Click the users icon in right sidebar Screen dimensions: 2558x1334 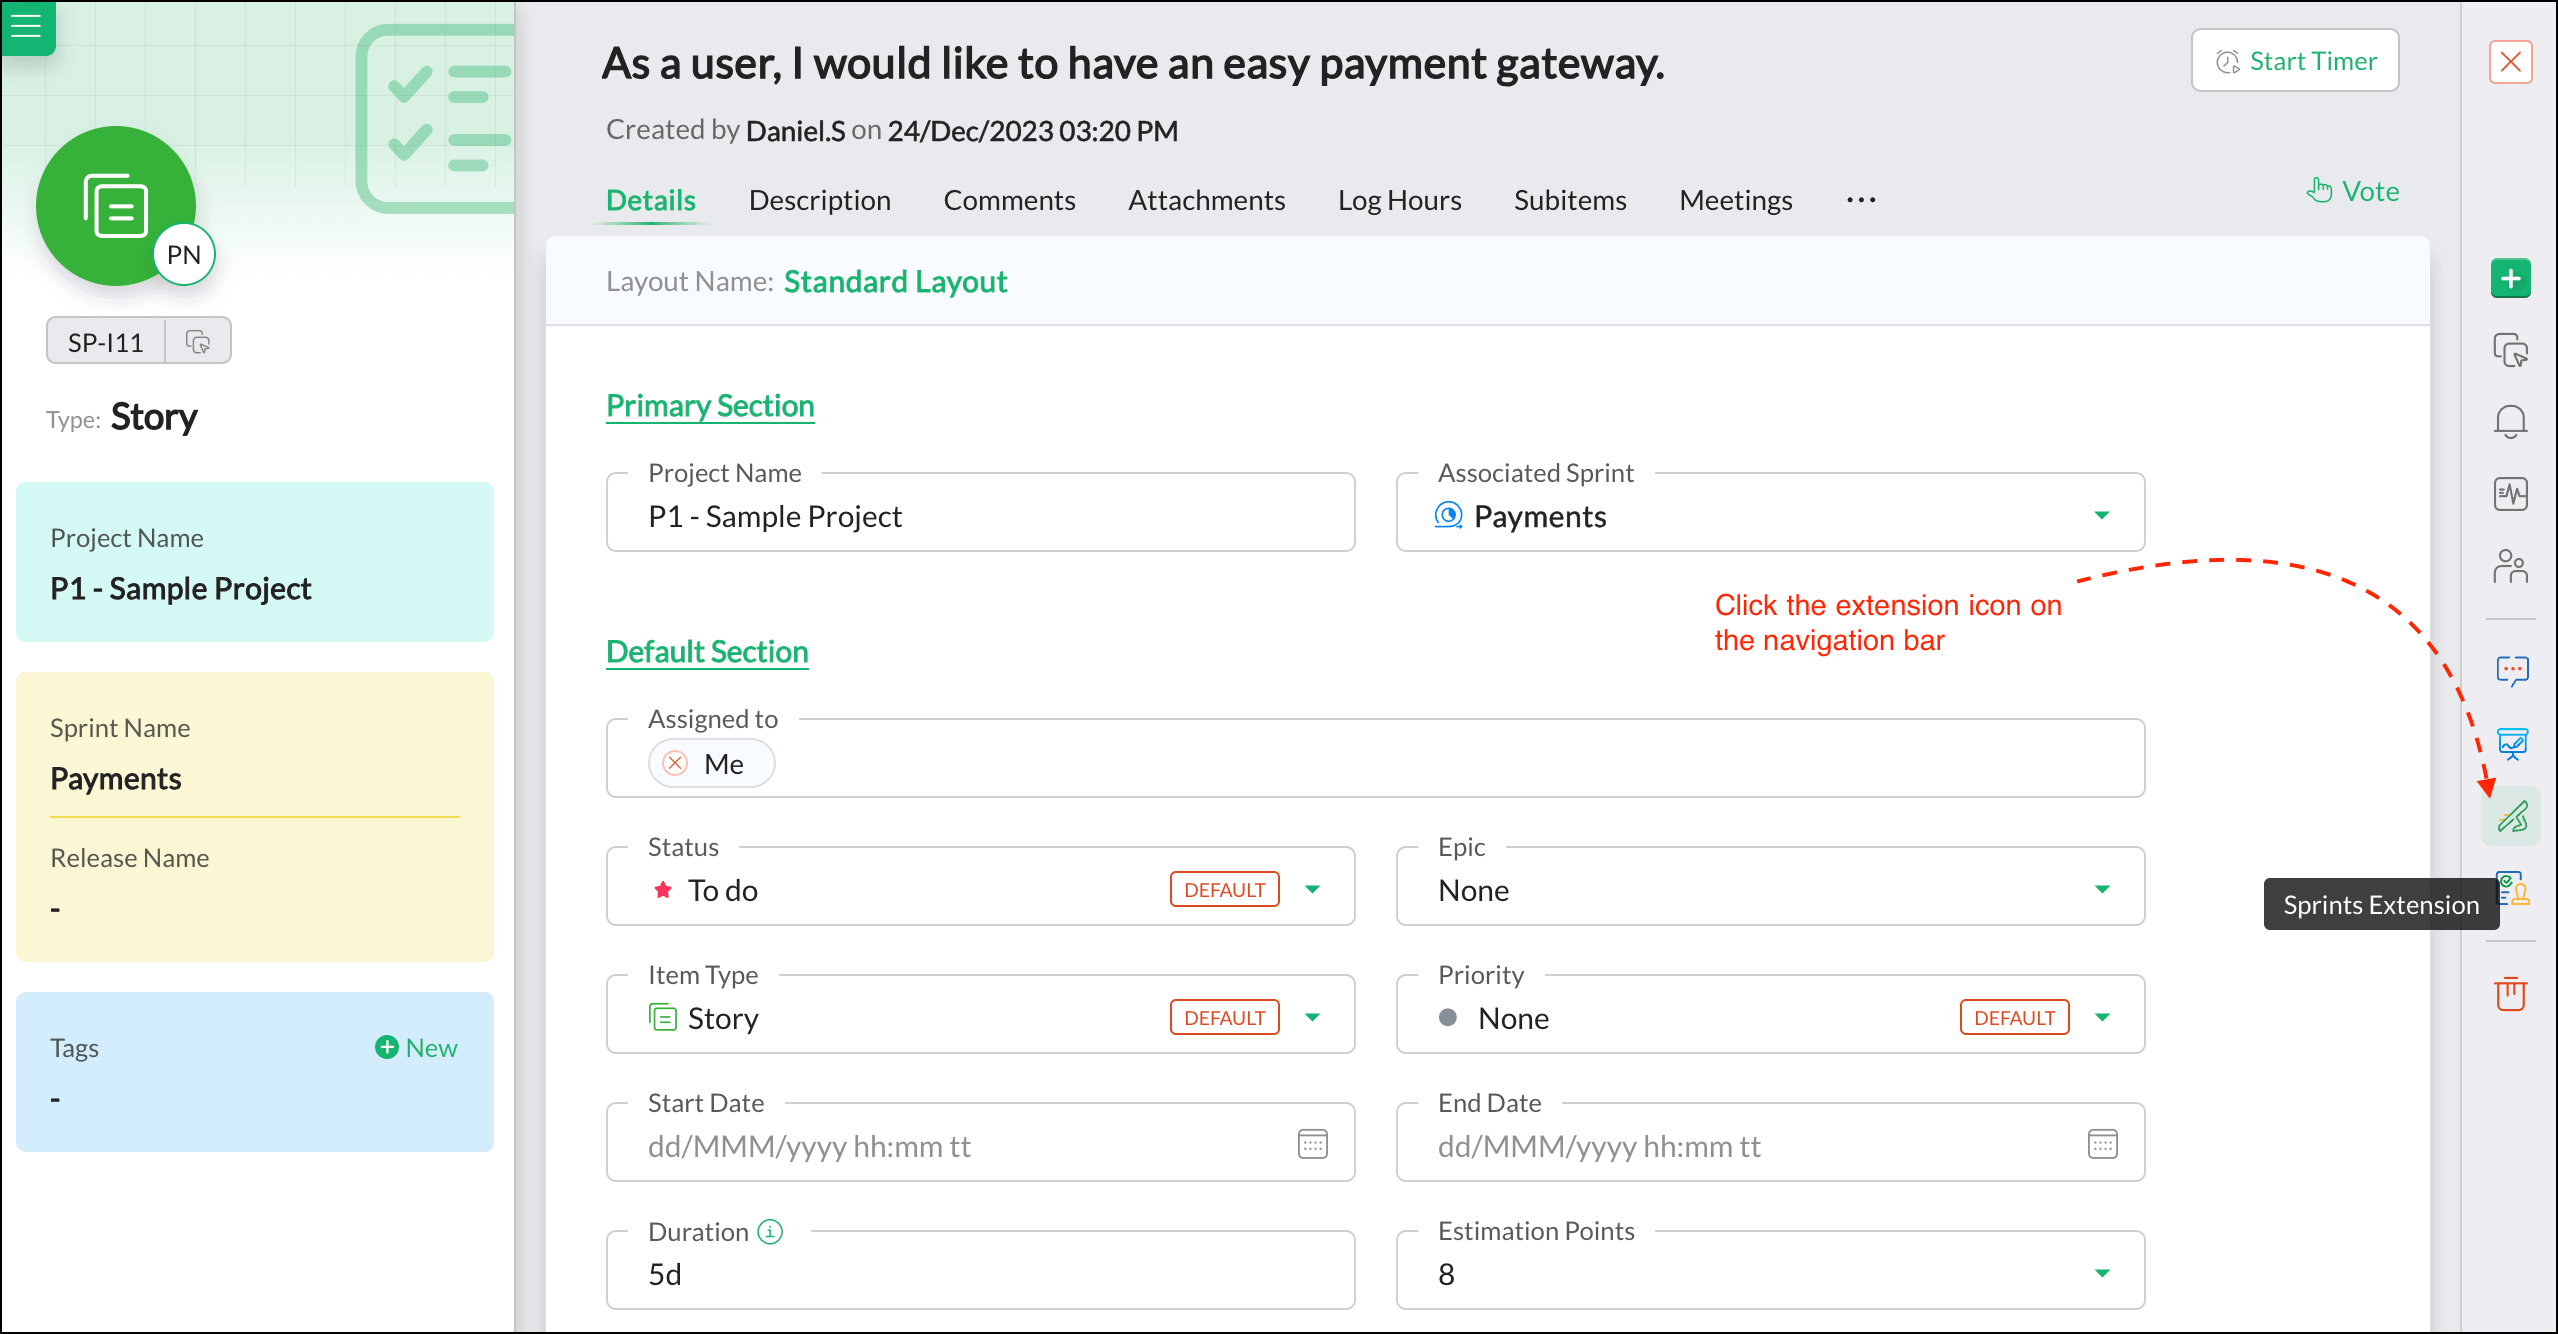[x=2510, y=567]
